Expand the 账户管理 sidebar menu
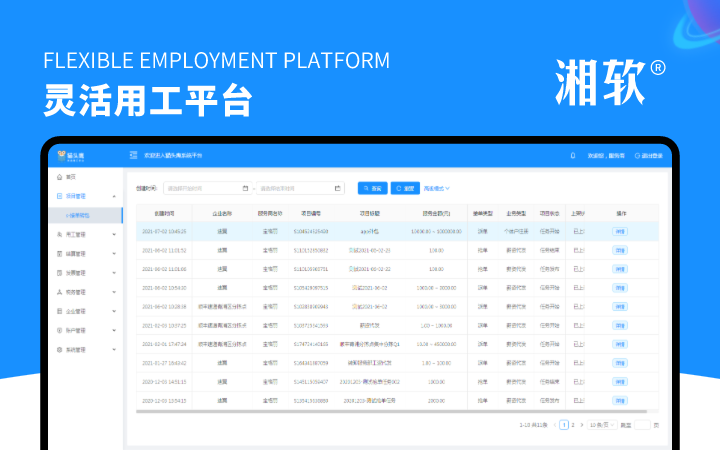Image resolution: width=720 pixels, height=450 pixels. [114, 330]
